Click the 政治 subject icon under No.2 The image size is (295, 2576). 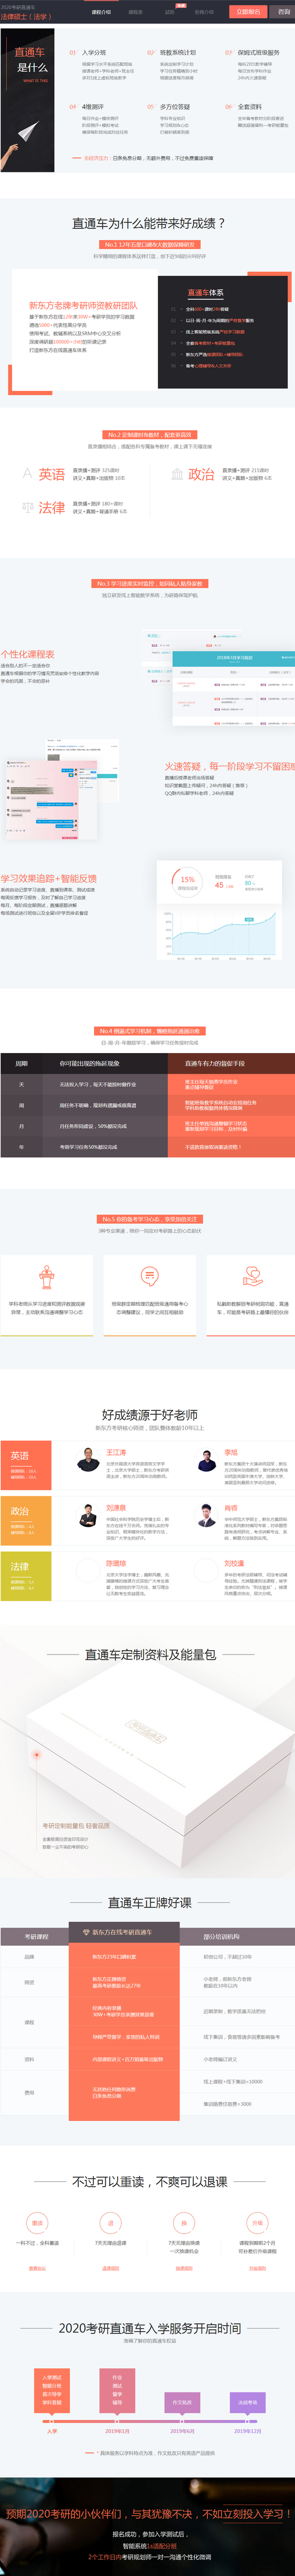coord(177,473)
